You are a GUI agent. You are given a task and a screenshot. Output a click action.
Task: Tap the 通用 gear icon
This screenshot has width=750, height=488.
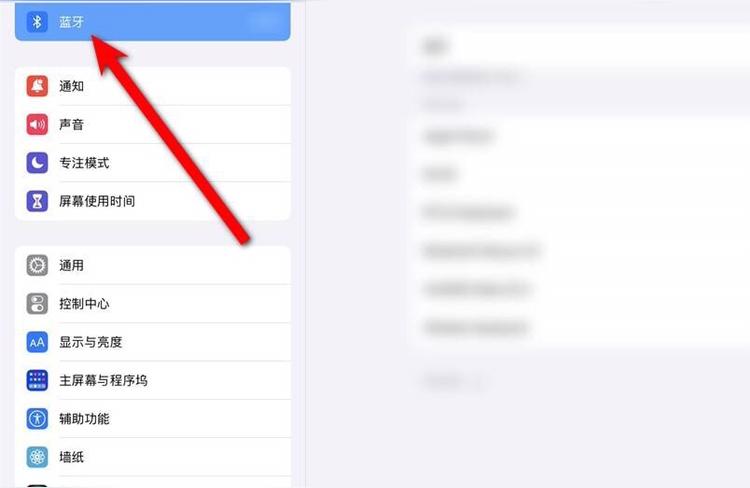(x=37, y=266)
